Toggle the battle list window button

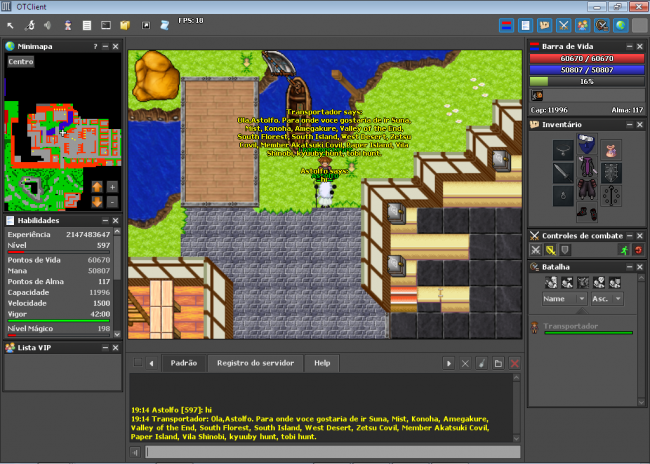click(x=601, y=26)
